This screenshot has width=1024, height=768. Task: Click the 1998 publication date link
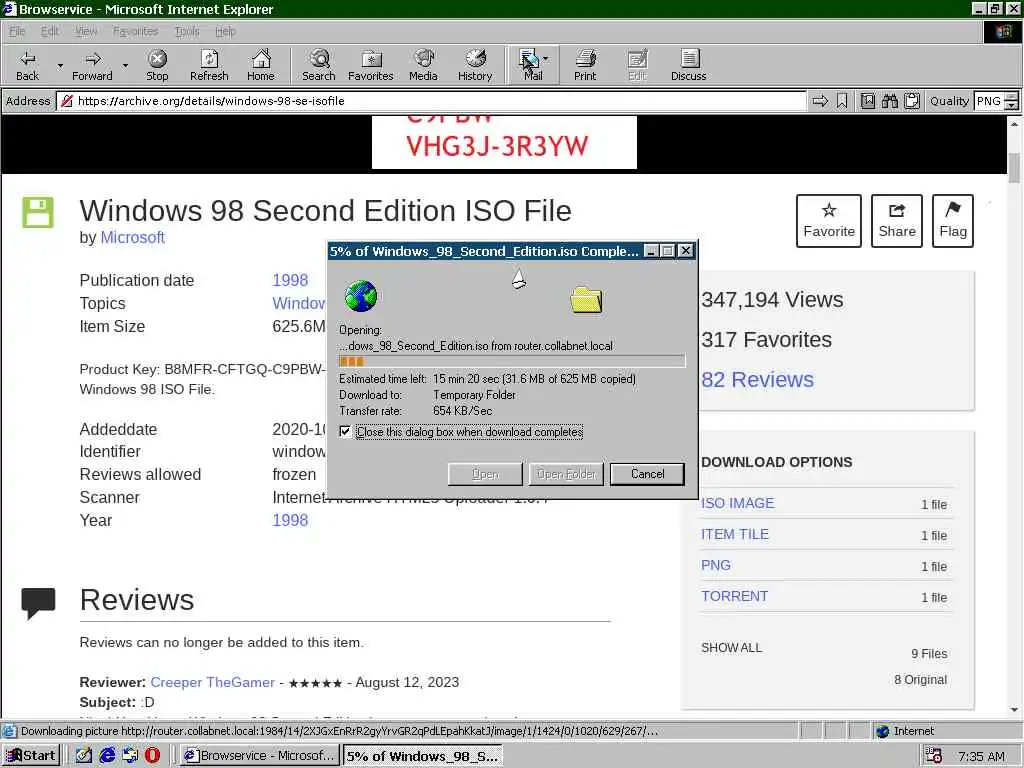point(290,280)
